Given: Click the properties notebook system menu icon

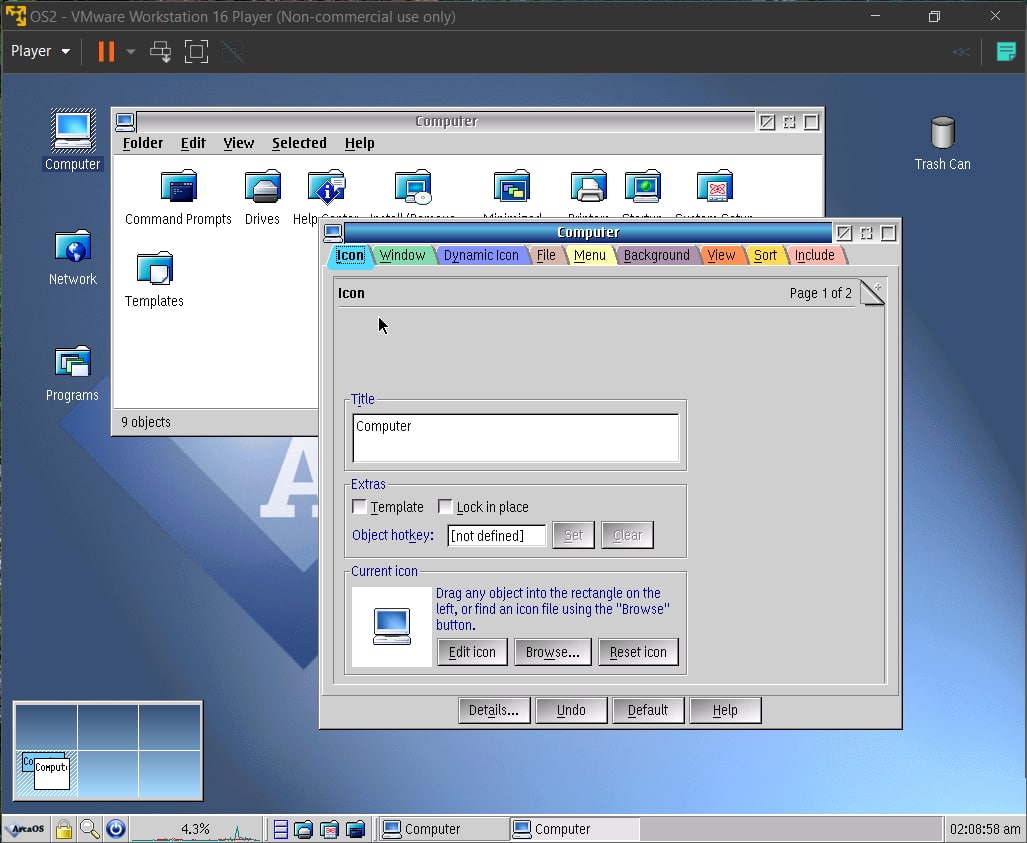Looking at the screenshot, I should (333, 233).
